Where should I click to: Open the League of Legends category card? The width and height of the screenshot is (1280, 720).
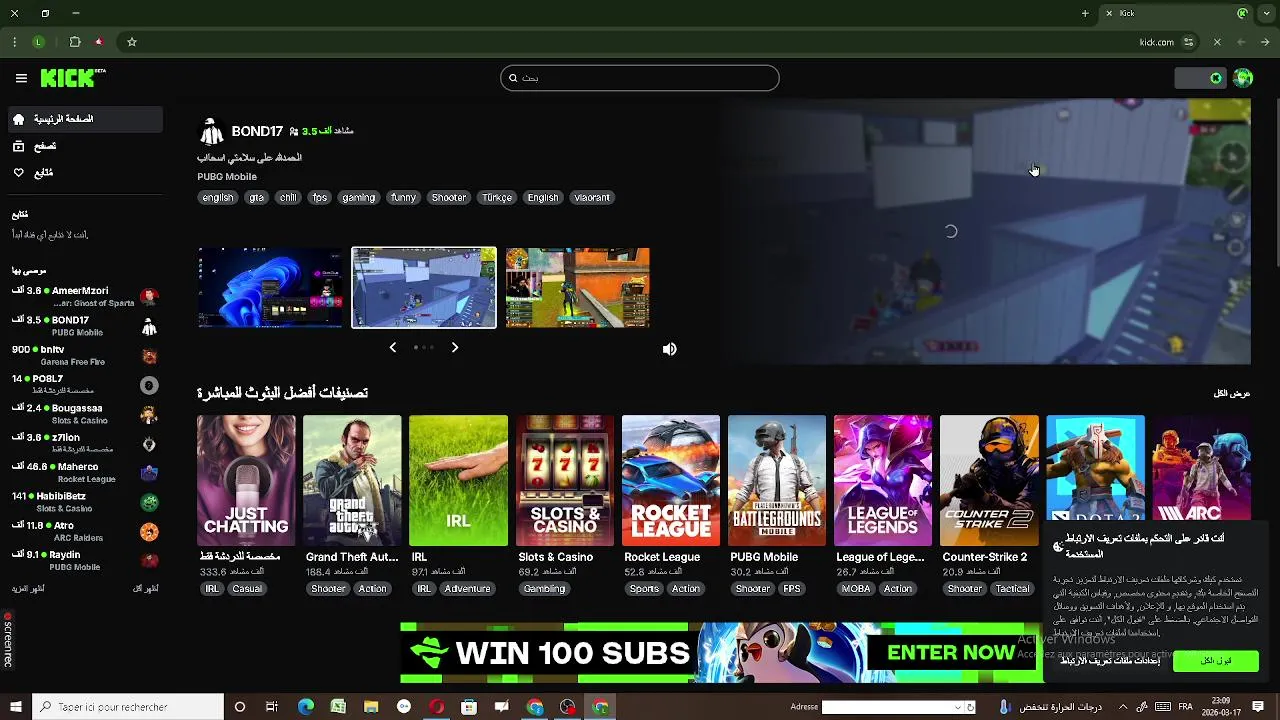(x=883, y=481)
